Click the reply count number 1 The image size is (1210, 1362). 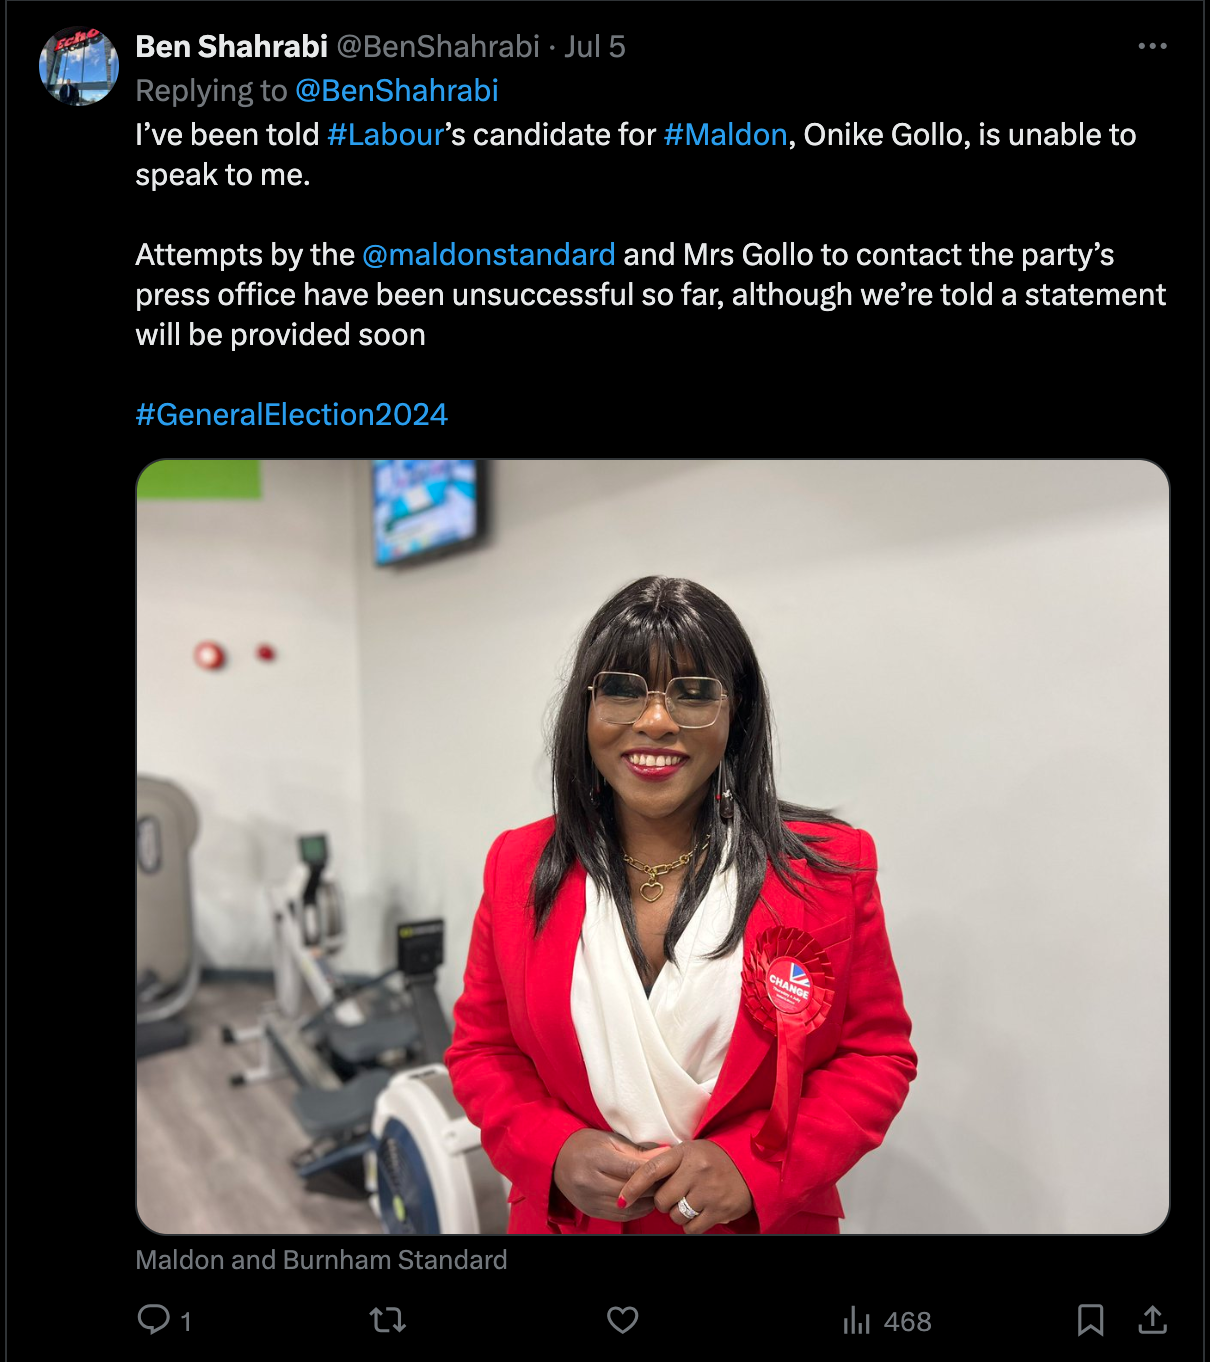(x=186, y=1322)
